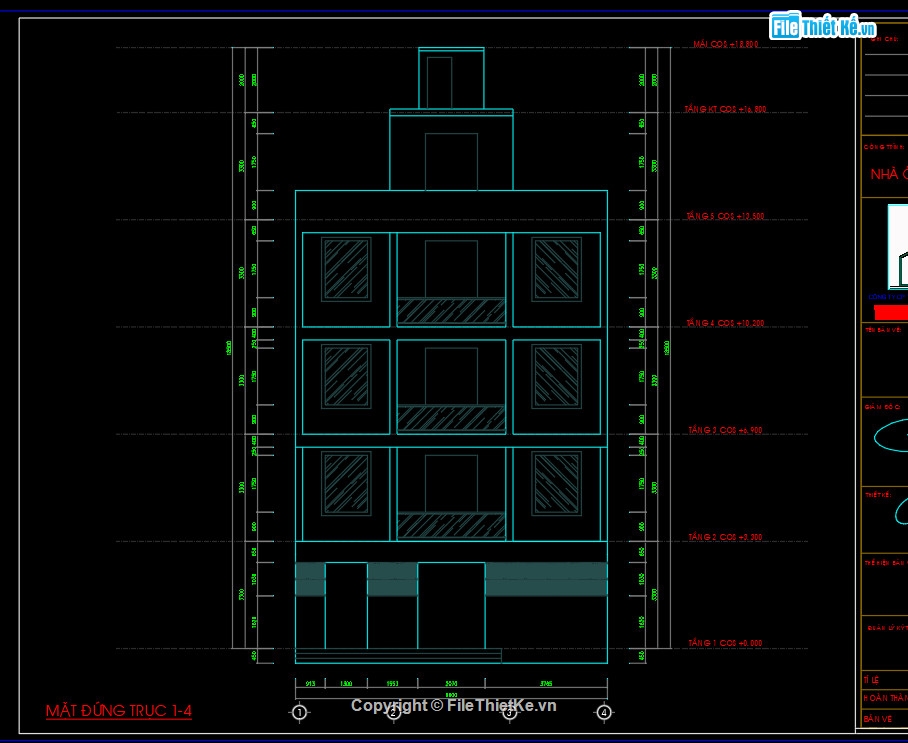Screen dimensions: 908x743
Task: Click the "TẦNG 5 COS" level label
Action: [726, 216]
